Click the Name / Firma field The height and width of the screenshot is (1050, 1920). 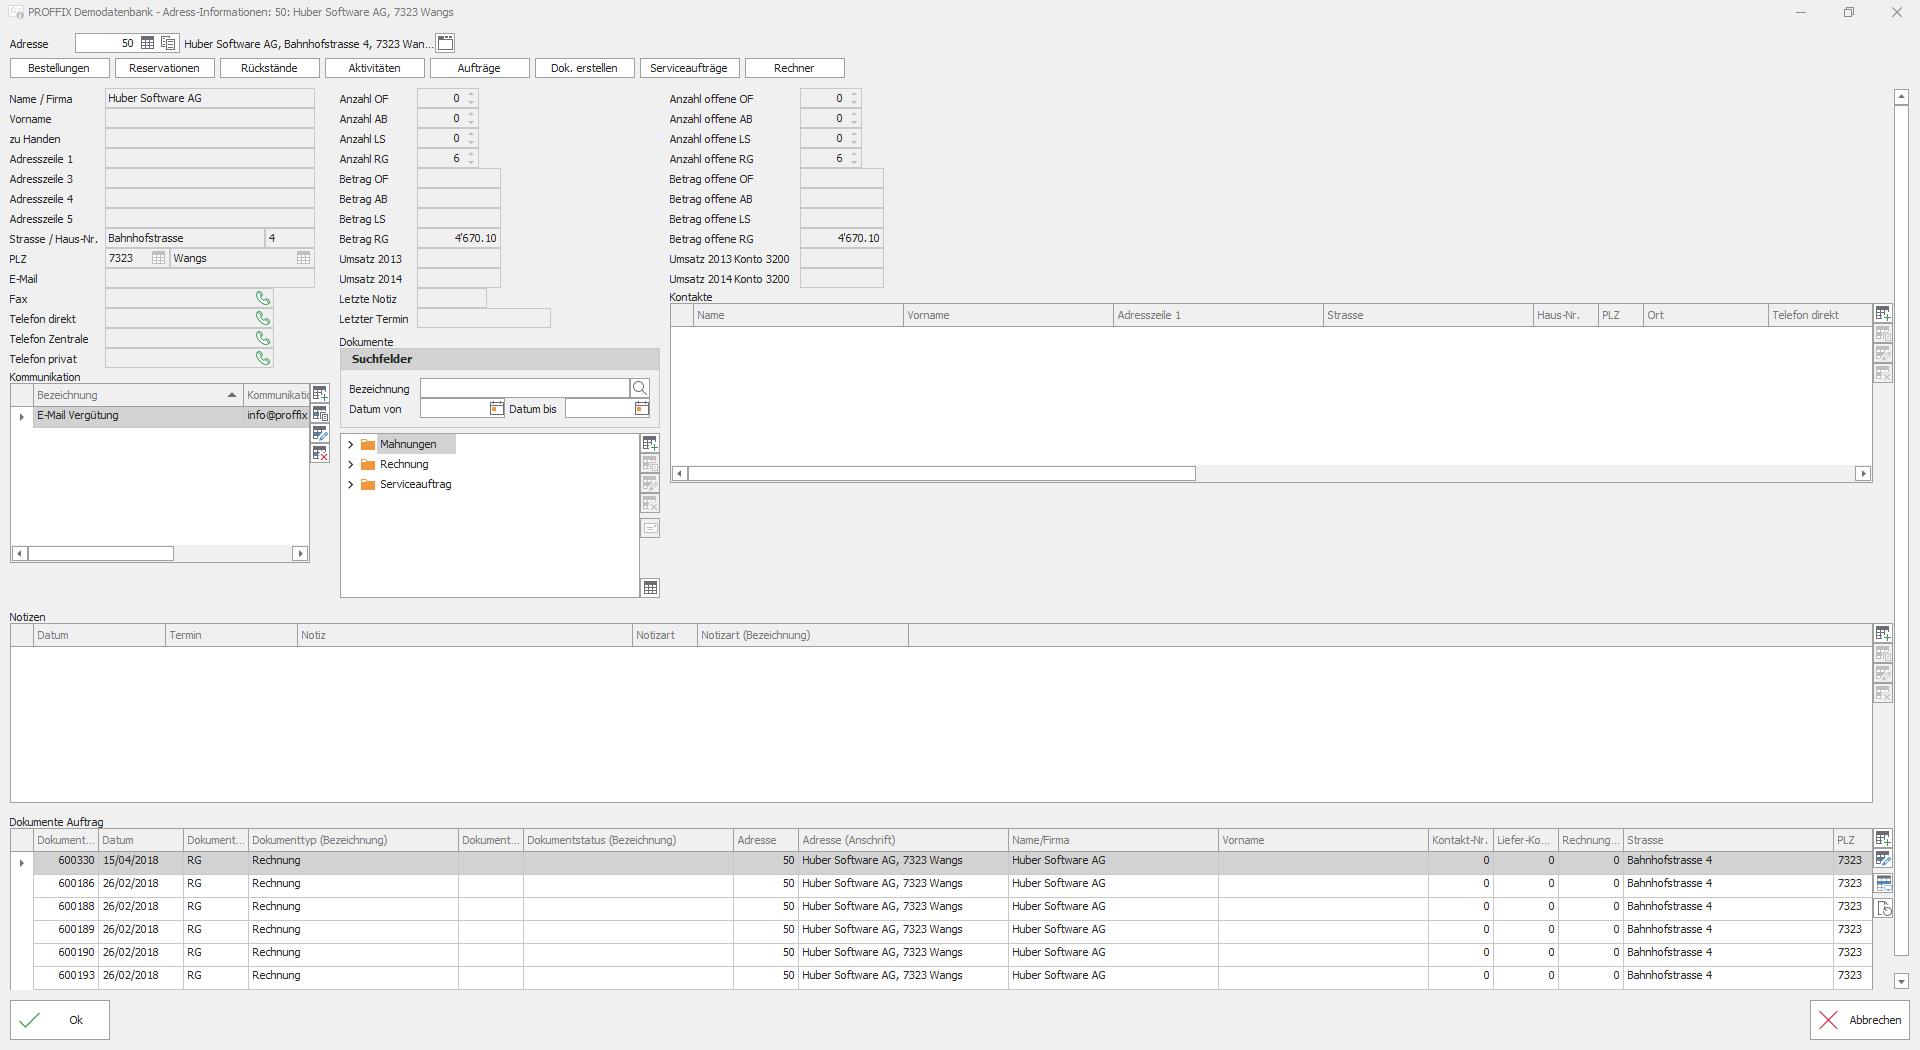pyautogui.click(x=210, y=98)
